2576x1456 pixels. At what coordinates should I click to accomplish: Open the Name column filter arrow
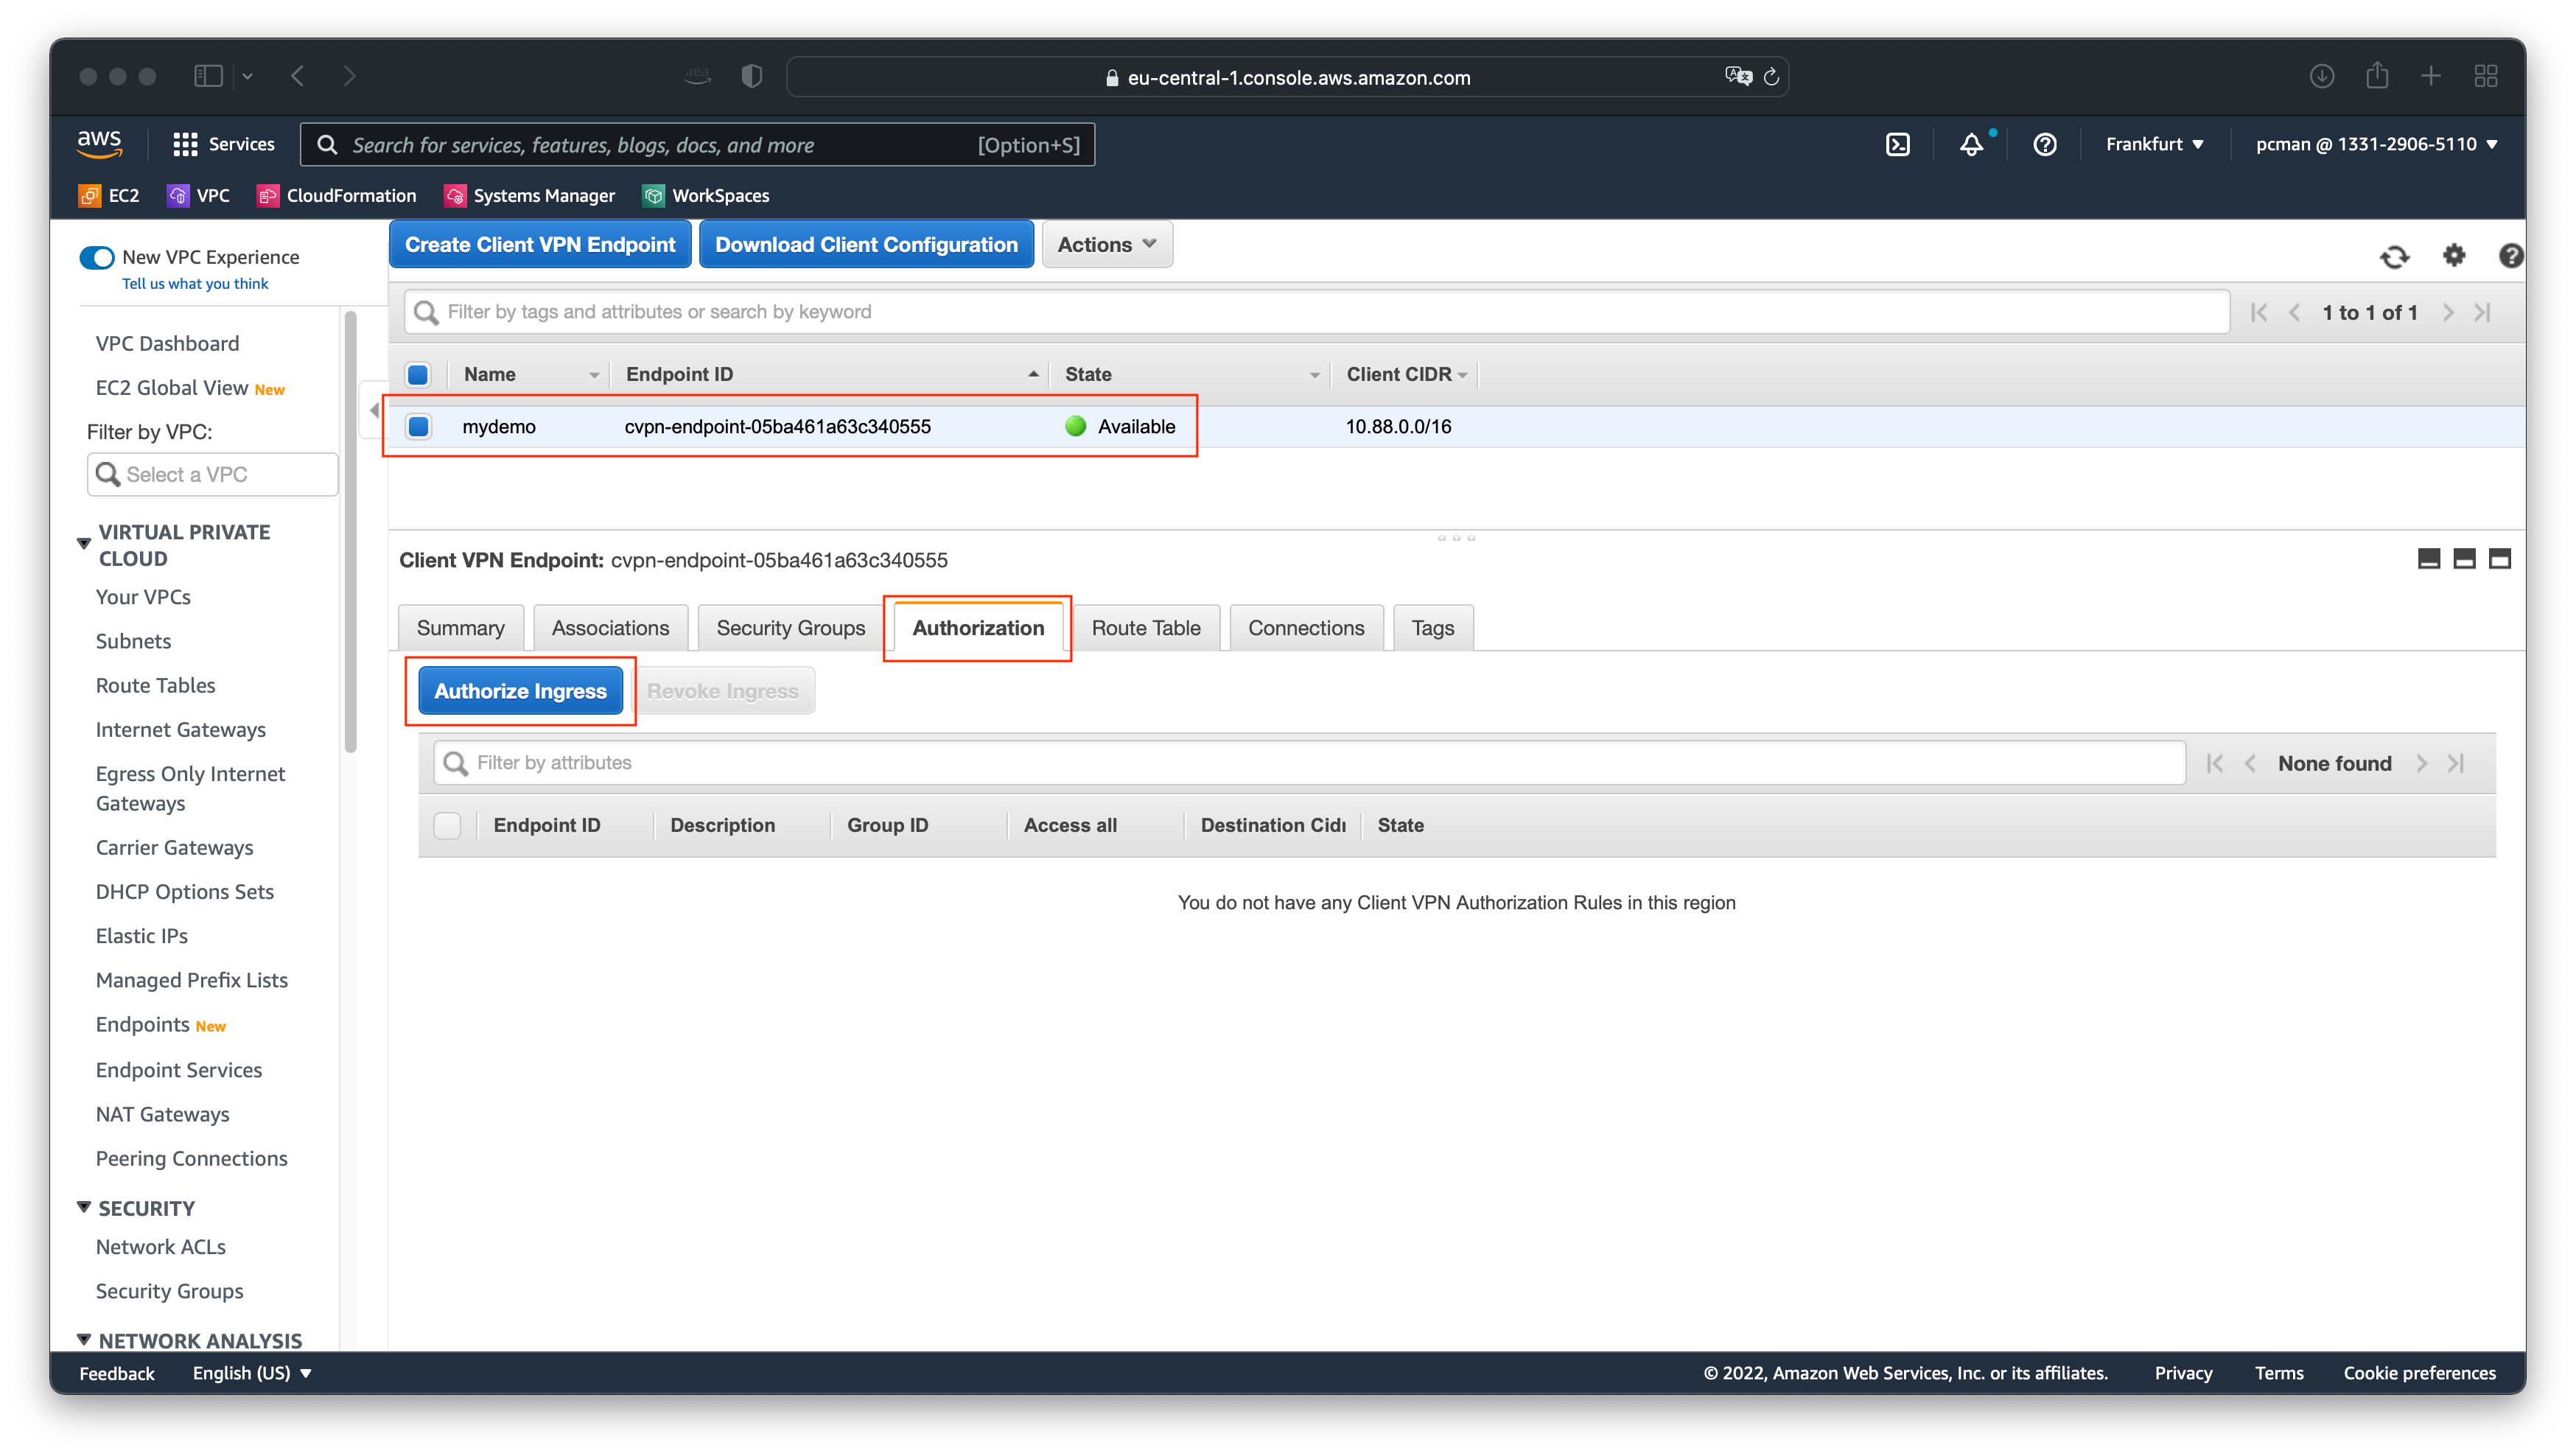[x=594, y=375]
